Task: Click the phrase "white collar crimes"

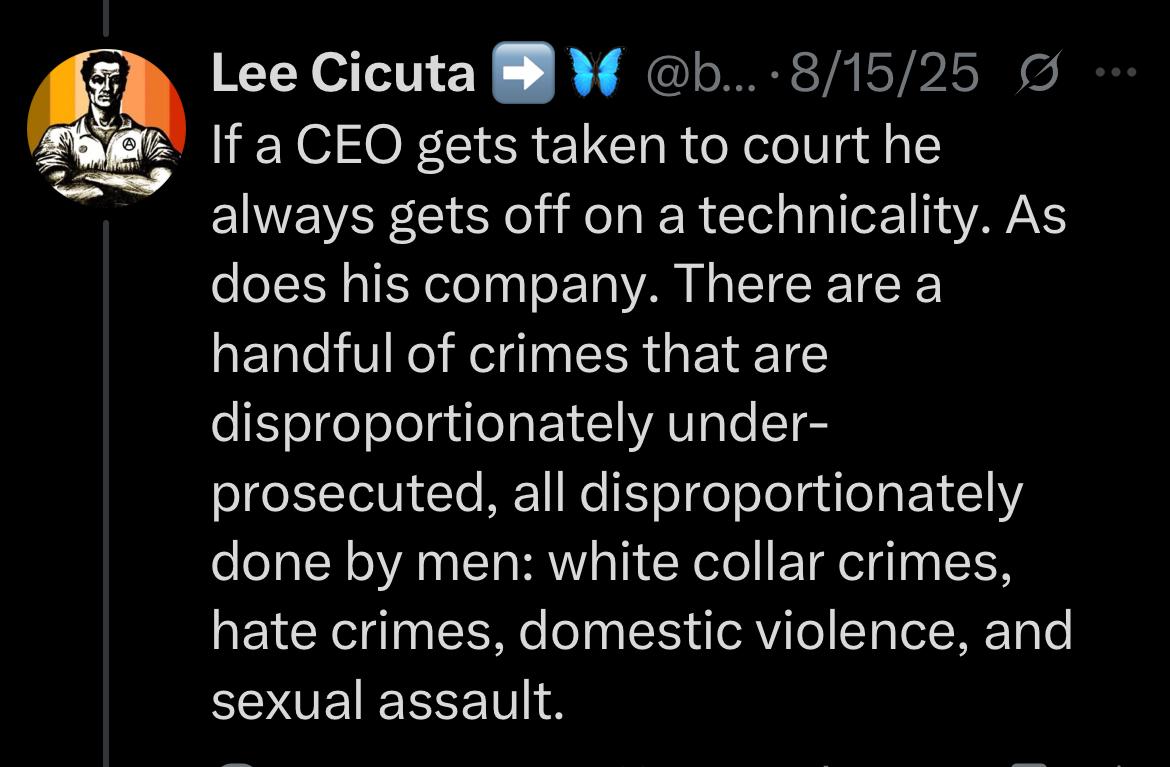Action: click(x=775, y=564)
